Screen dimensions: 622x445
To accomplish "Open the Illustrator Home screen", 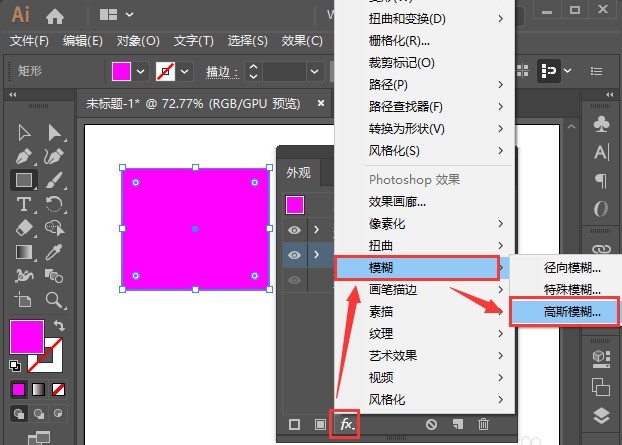I will point(55,16).
